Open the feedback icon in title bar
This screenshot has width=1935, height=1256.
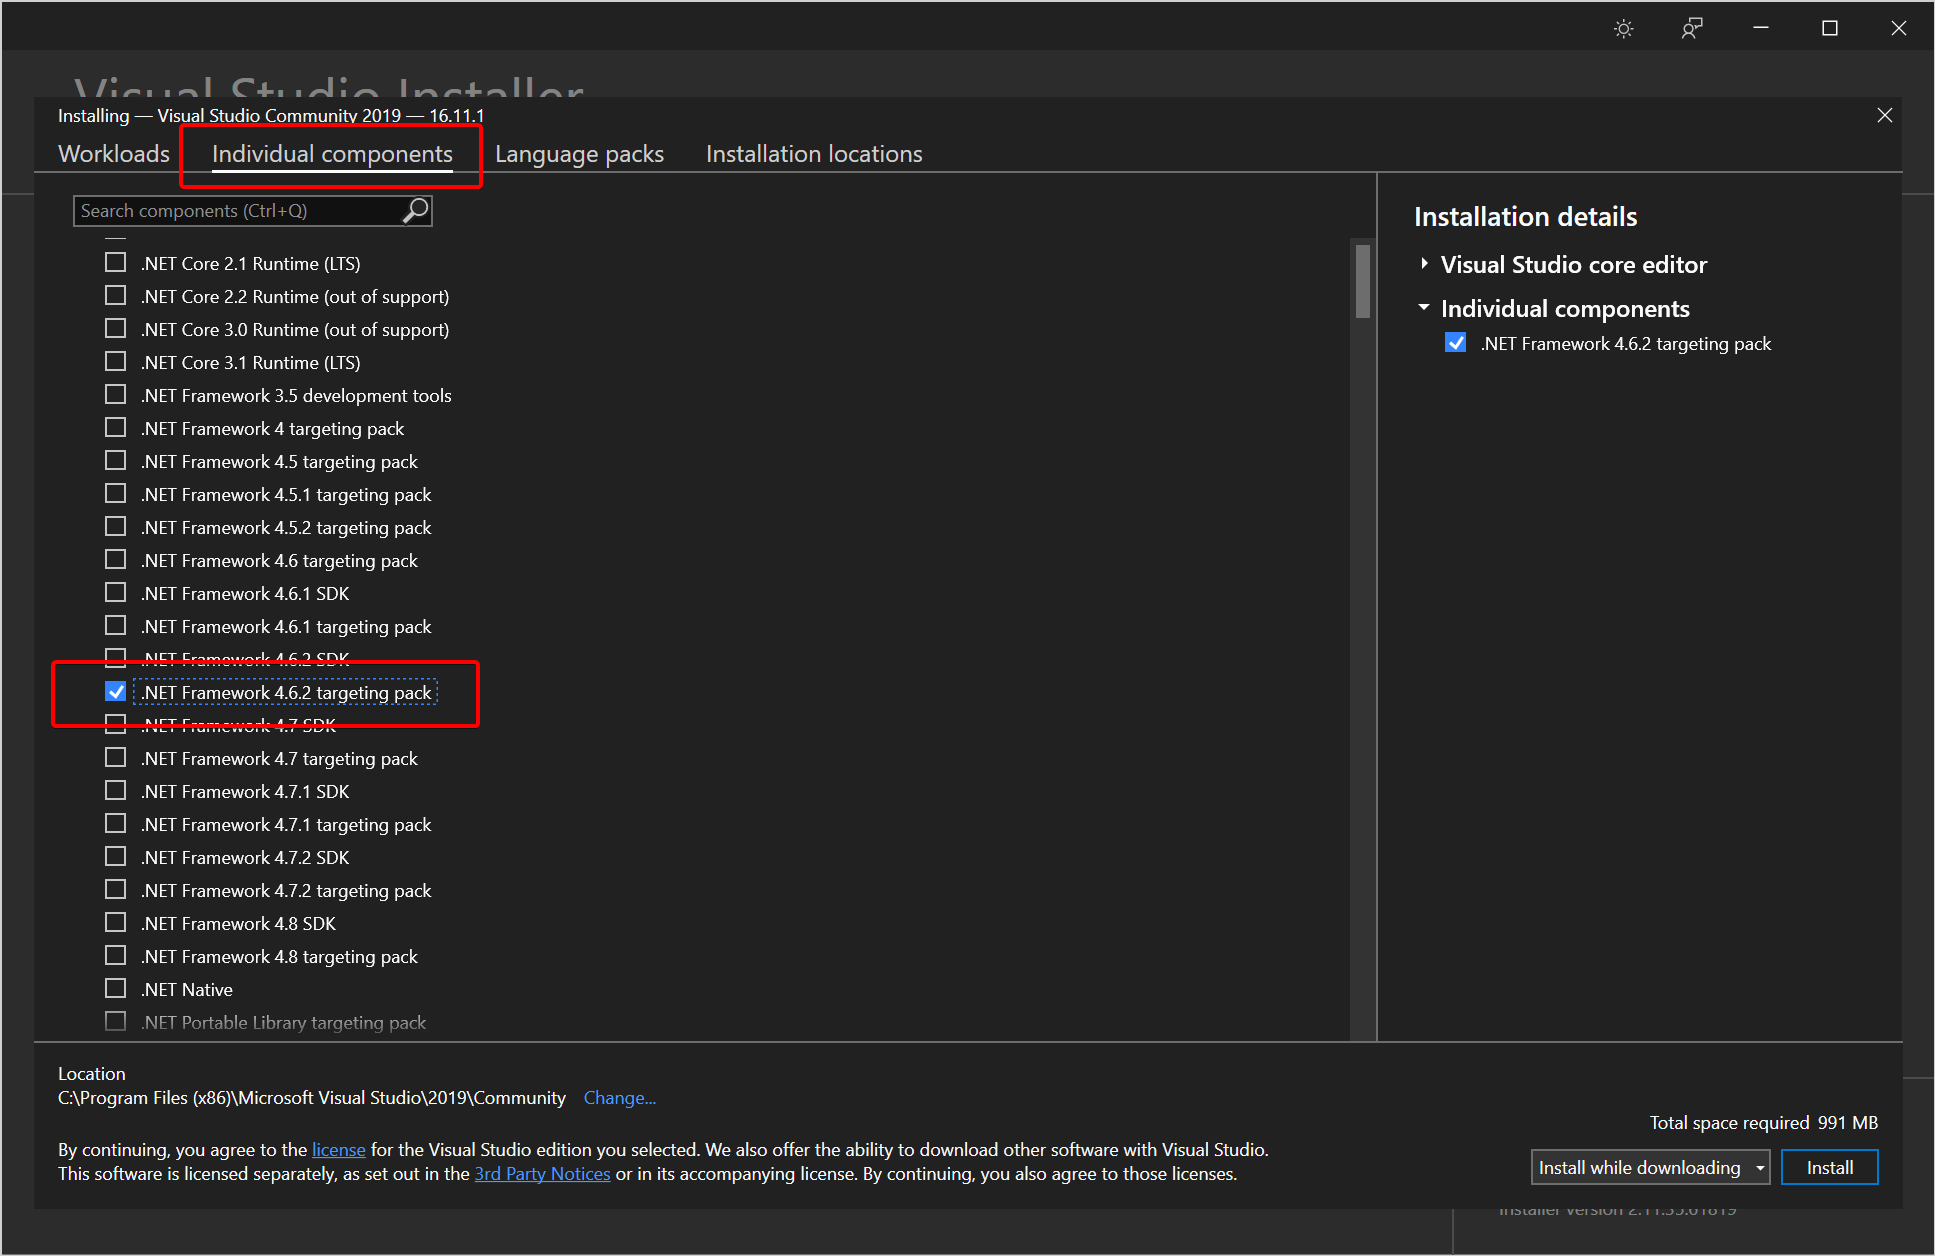(1691, 29)
